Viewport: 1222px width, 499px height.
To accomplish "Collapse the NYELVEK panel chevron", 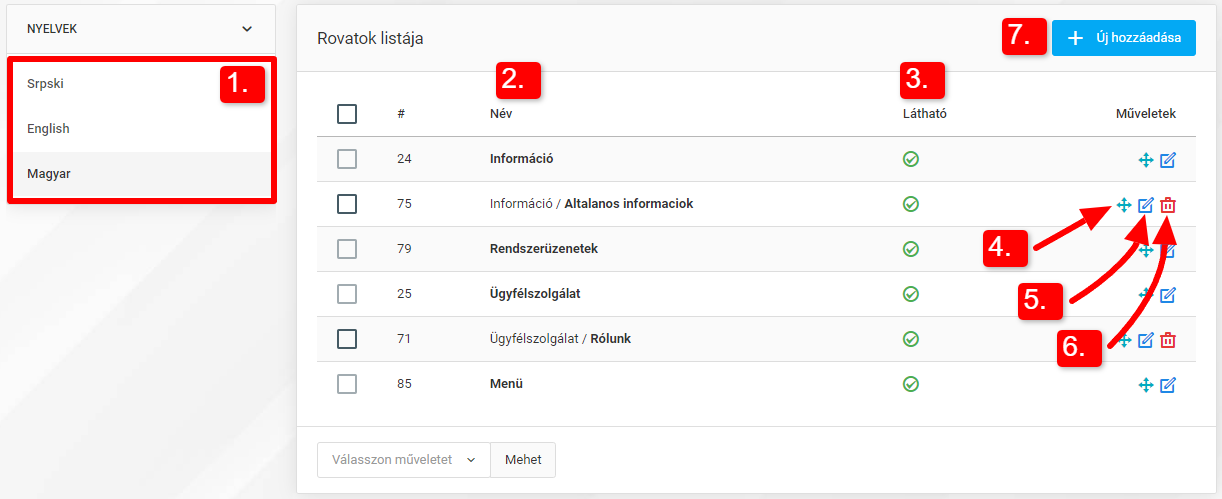I will (247, 29).
